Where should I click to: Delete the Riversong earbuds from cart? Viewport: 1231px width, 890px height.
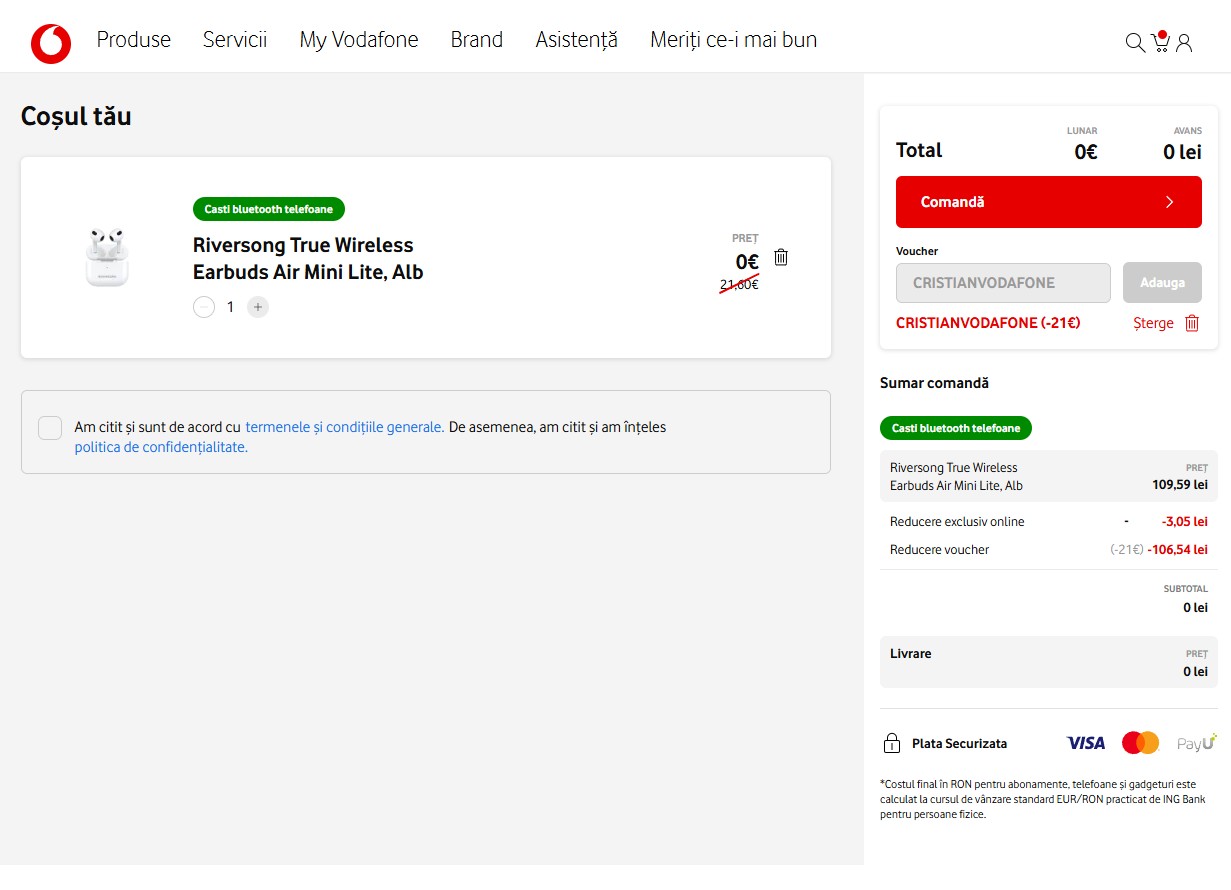[781, 257]
